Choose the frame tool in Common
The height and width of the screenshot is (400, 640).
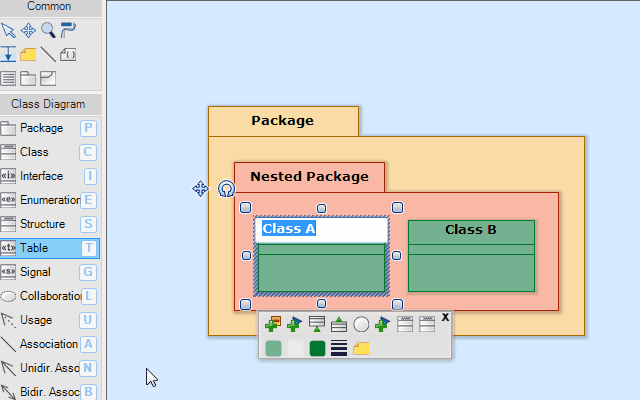[48, 78]
